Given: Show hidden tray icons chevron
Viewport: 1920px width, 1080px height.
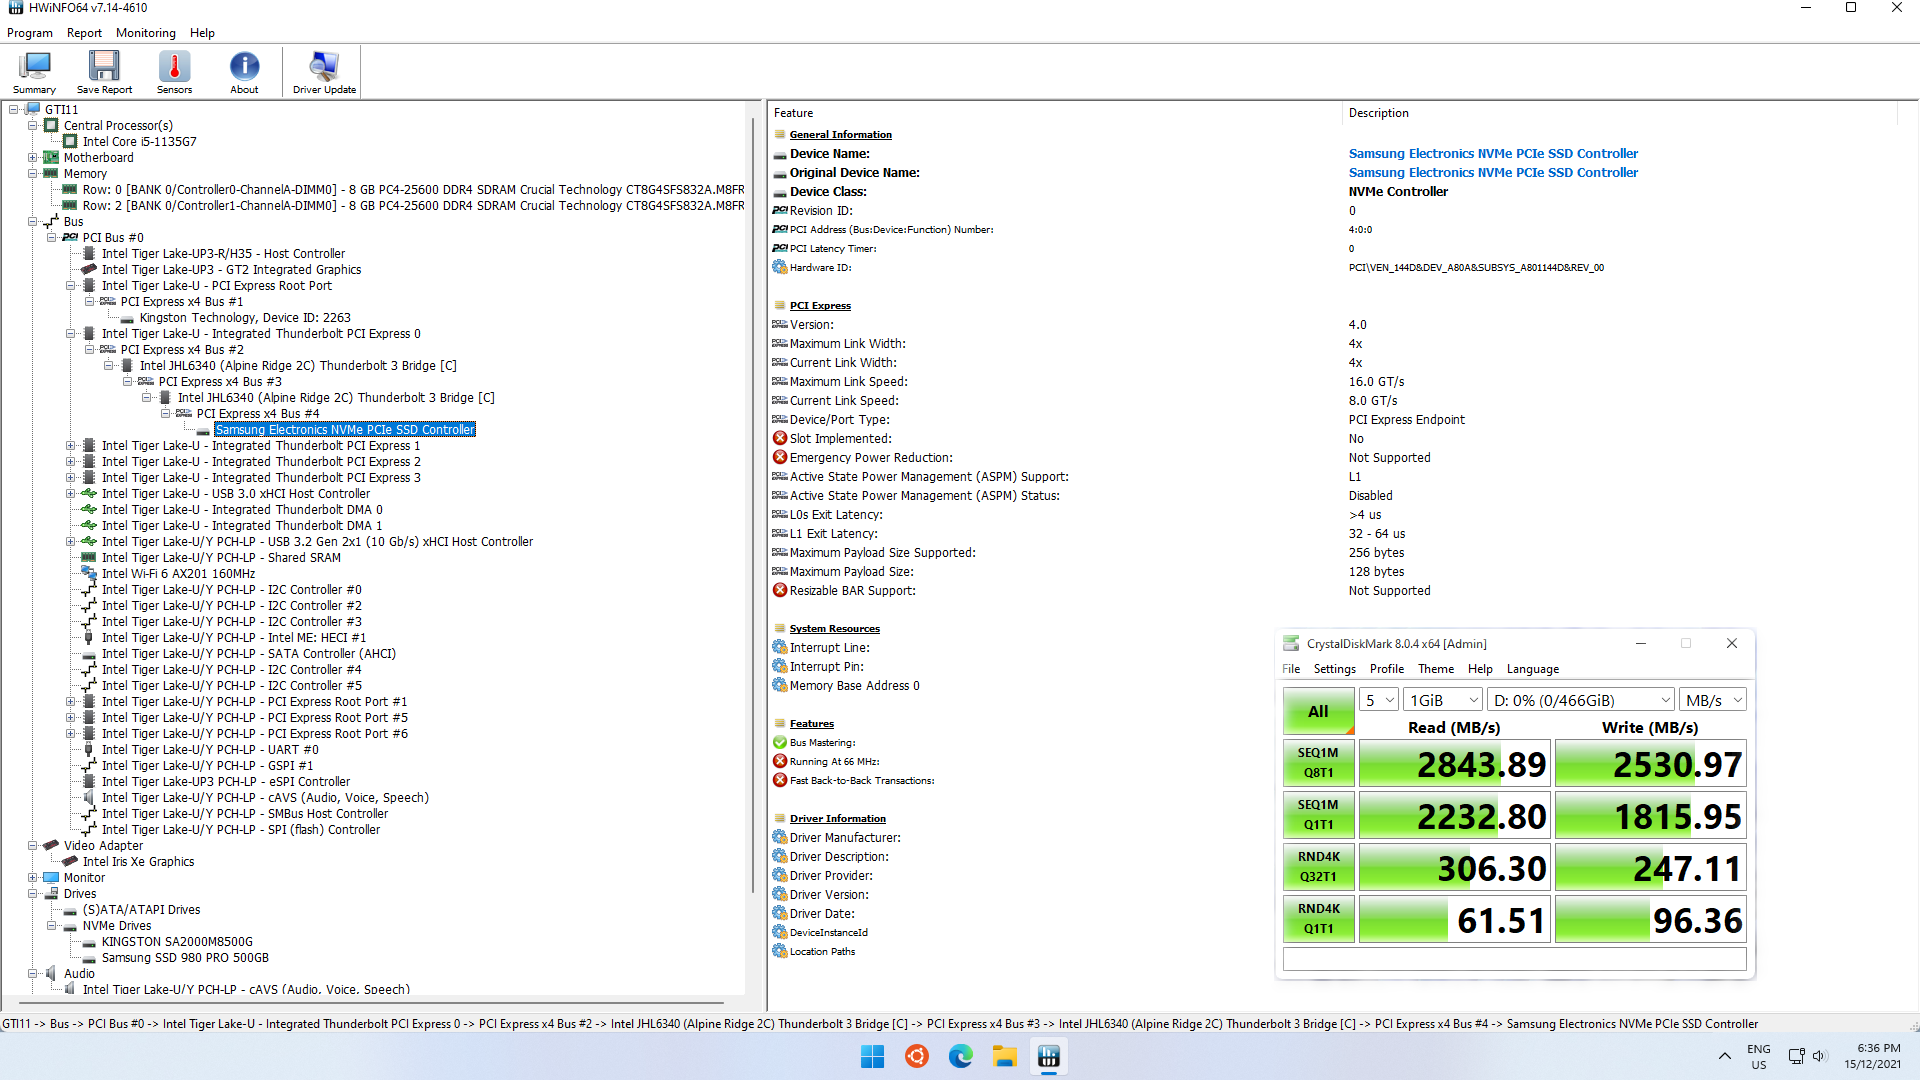Looking at the screenshot, I should pos(1724,1056).
